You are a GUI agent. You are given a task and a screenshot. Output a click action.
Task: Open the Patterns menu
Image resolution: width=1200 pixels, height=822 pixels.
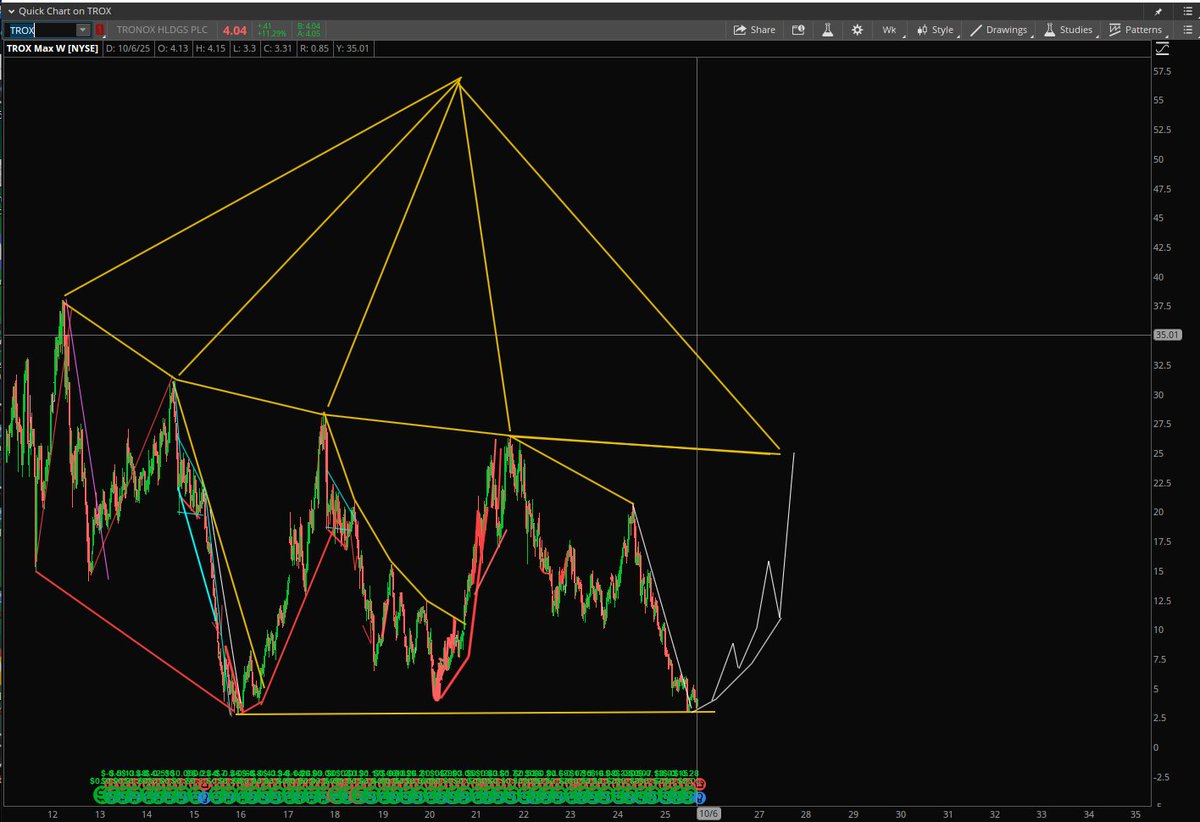pyautogui.click(x=1137, y=30)
